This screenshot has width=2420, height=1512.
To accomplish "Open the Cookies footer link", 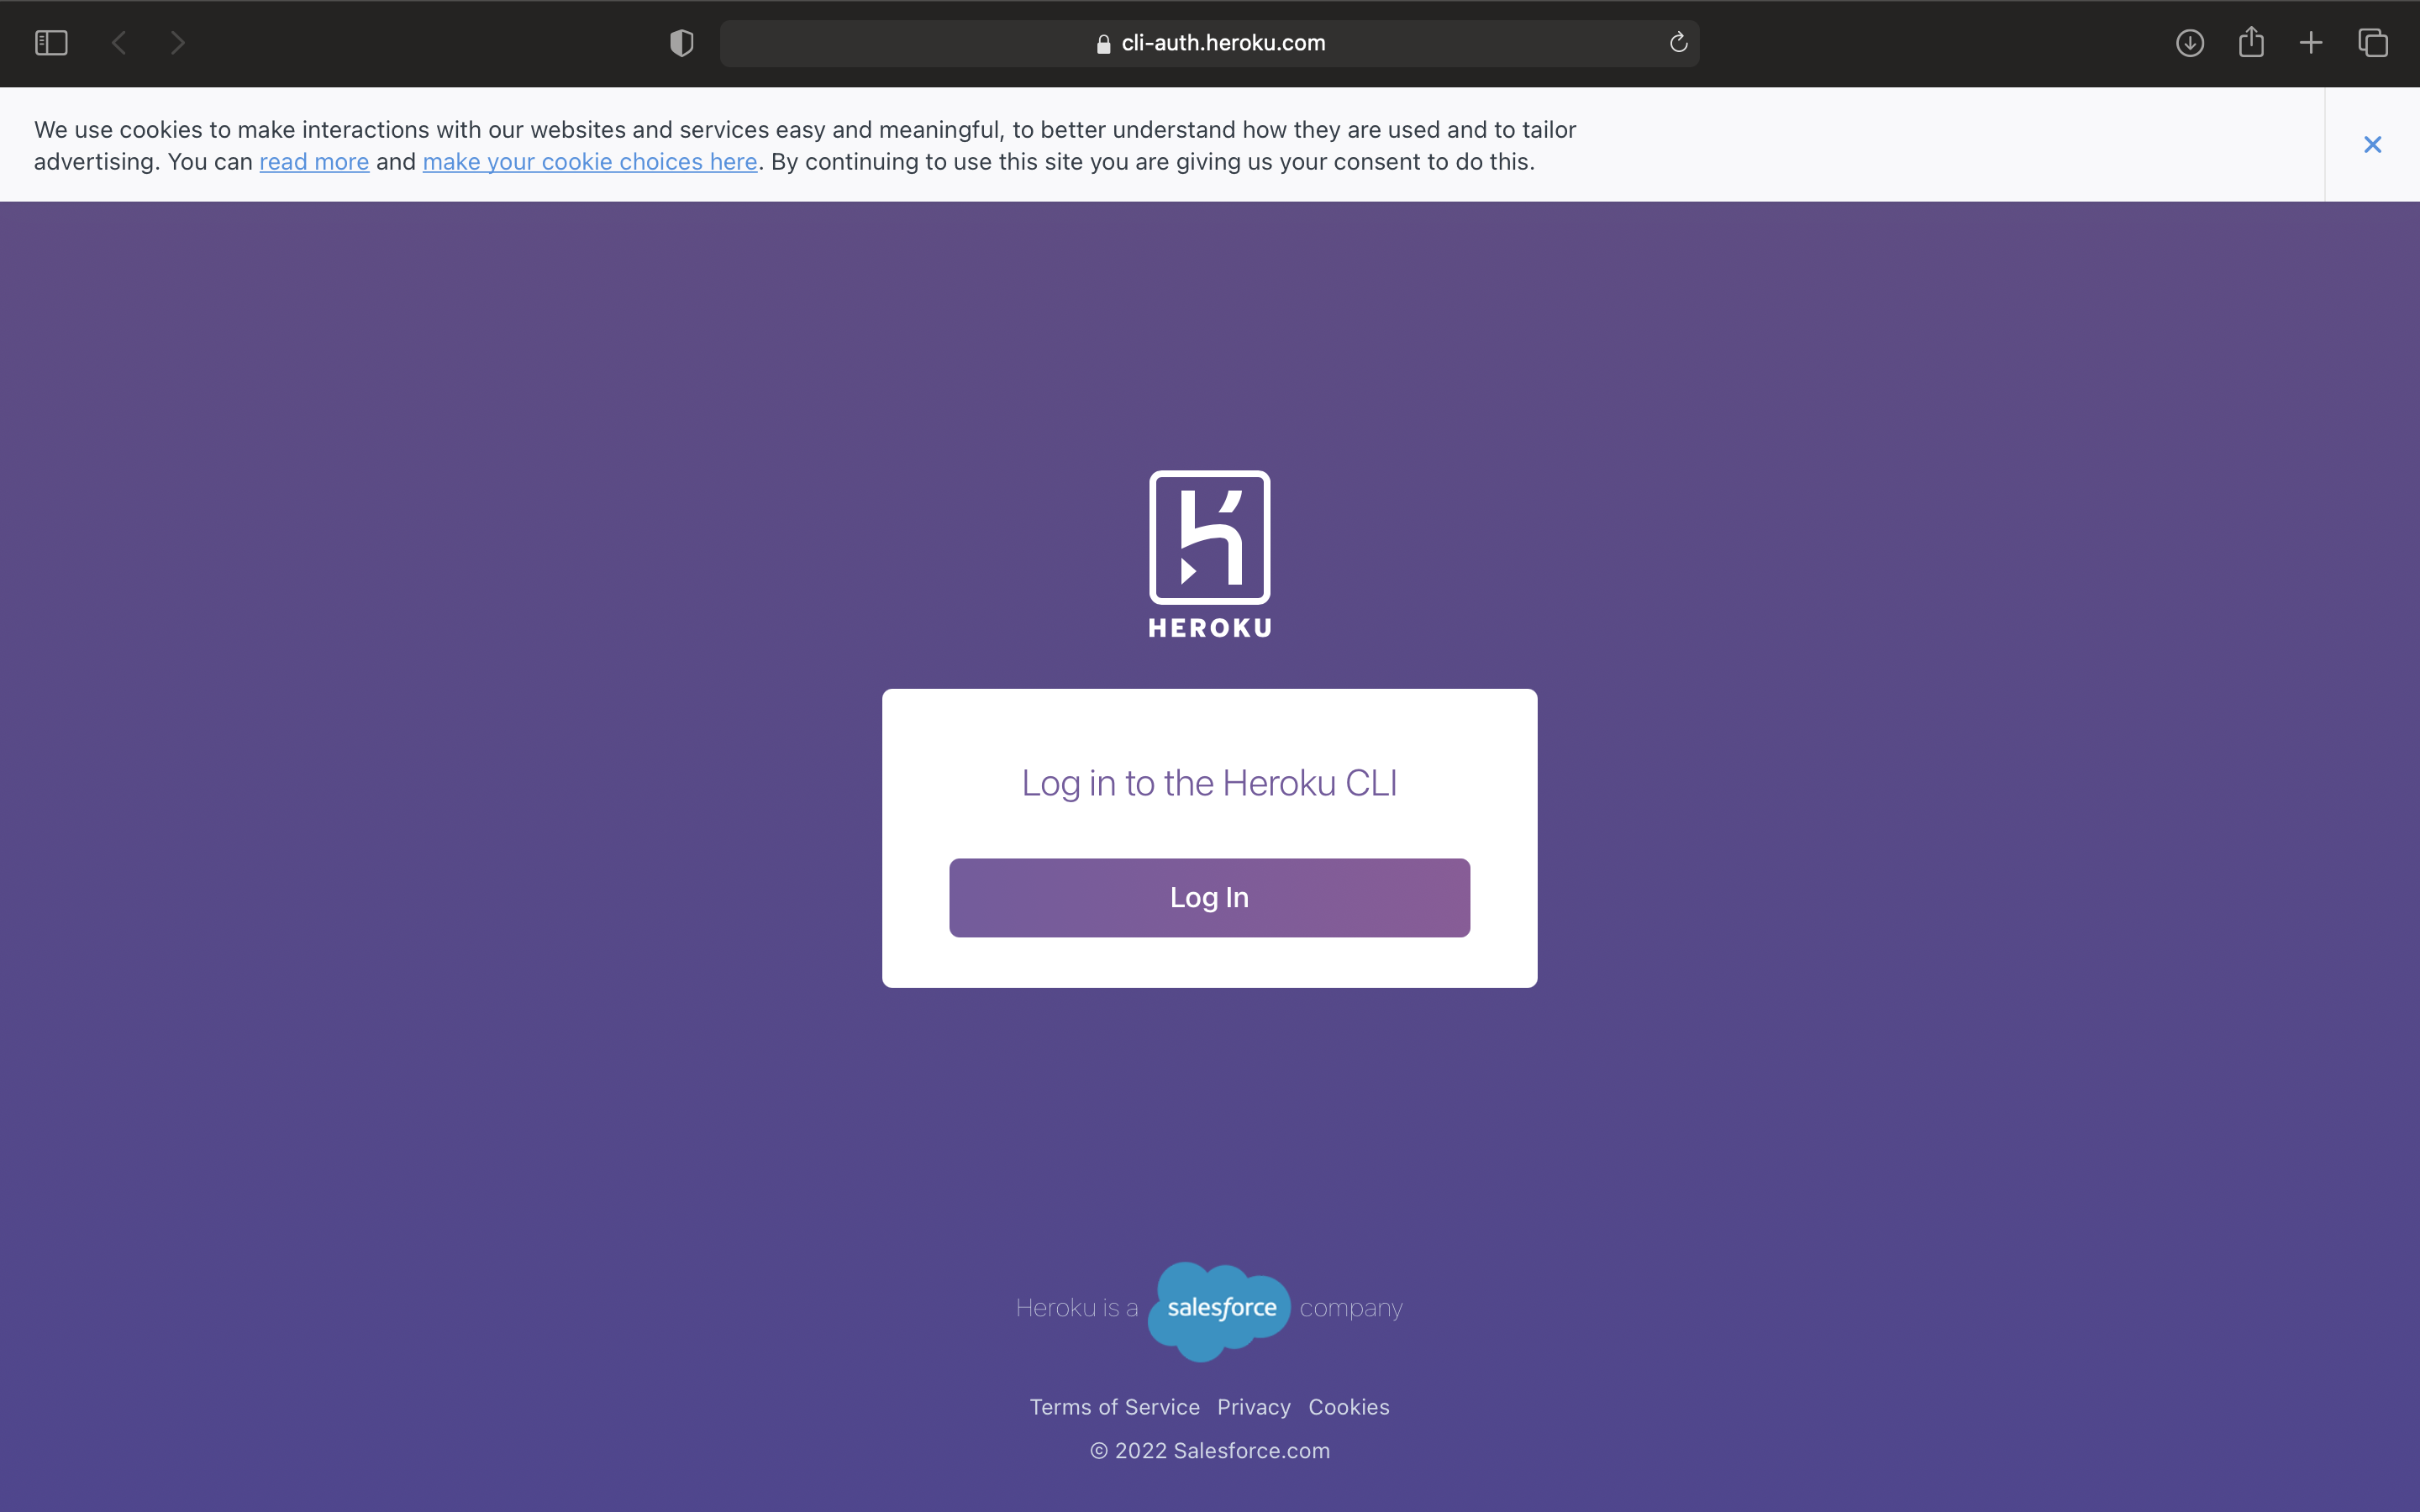I will 1348,1407.
